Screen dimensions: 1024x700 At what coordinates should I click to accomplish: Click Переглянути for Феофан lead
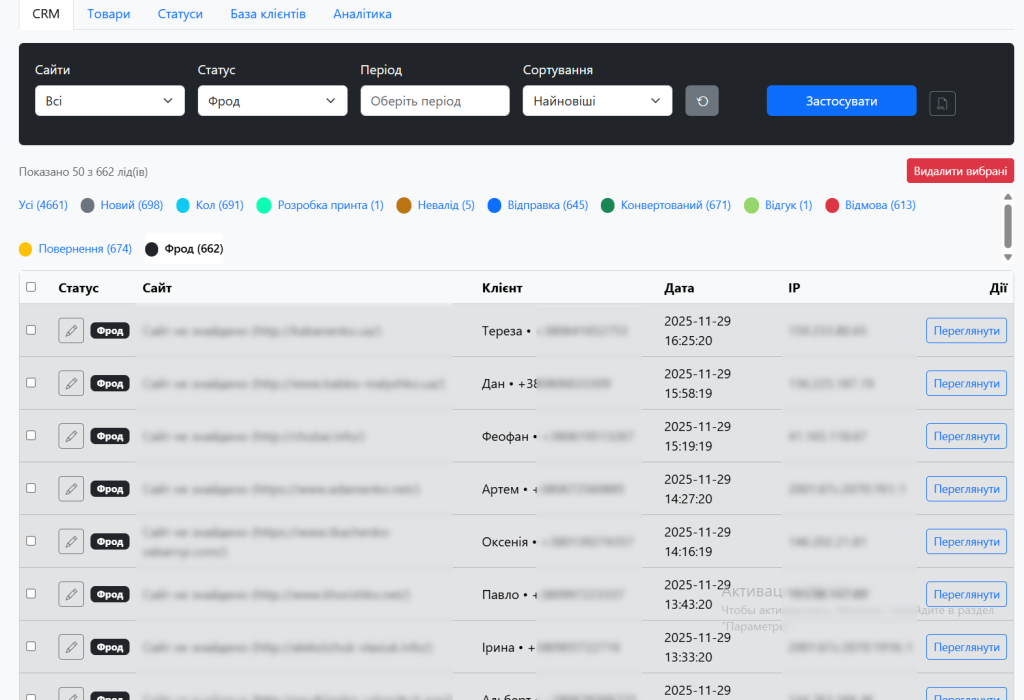coord(967,436)
